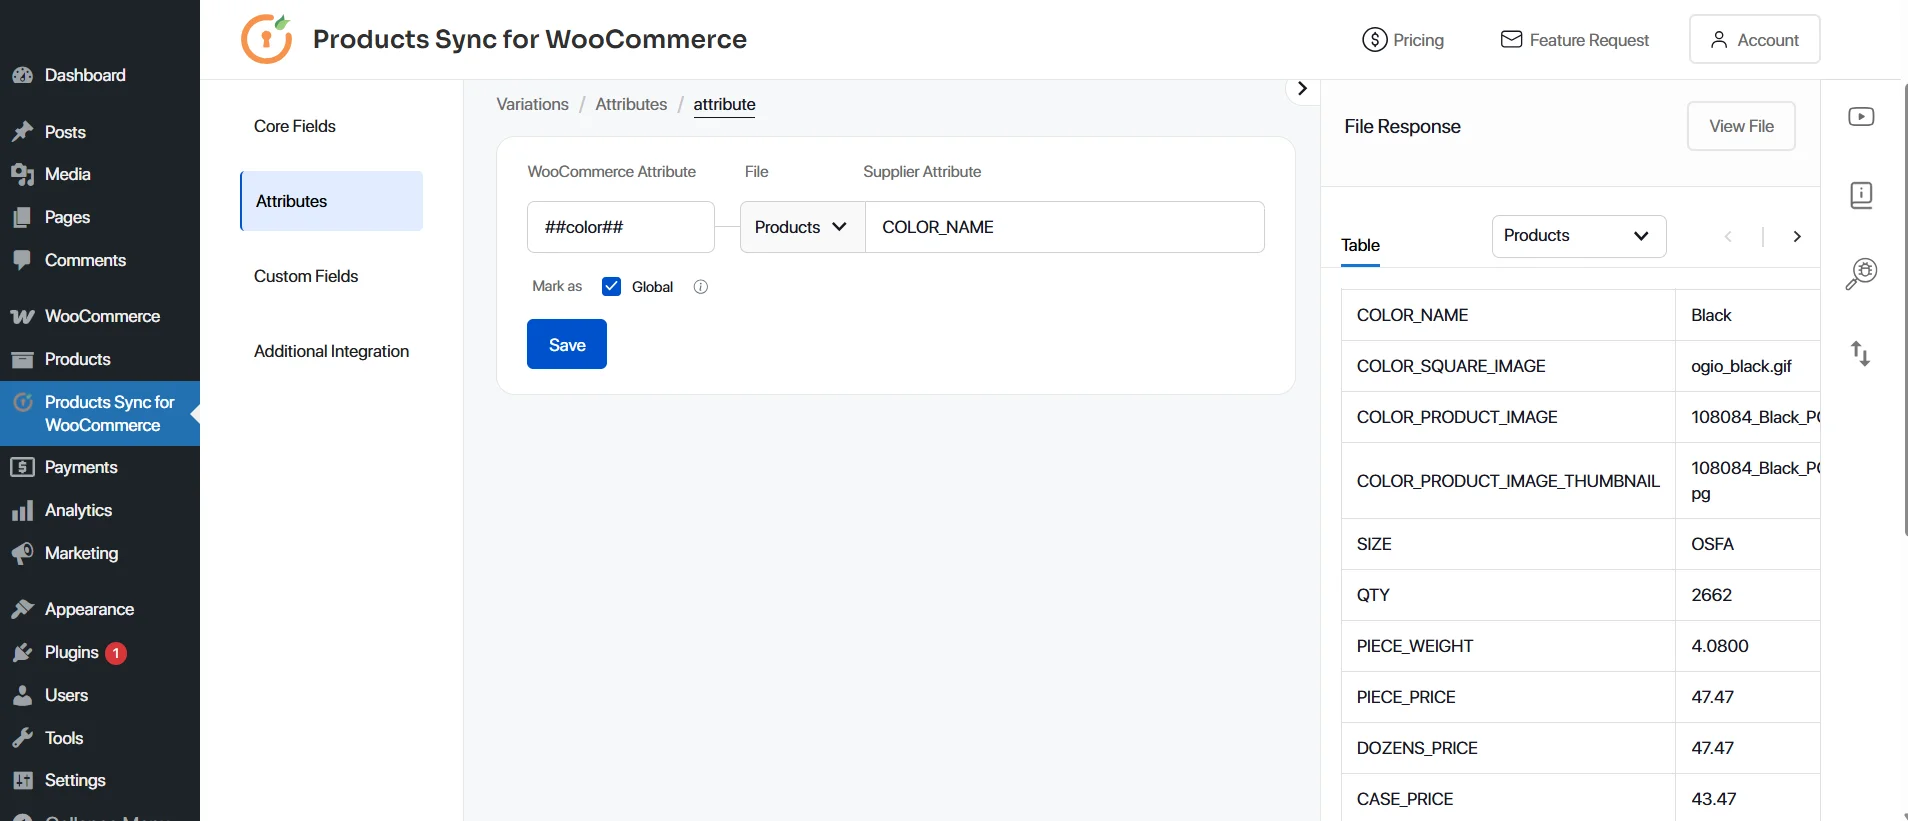Screen dimensions: 1908x821
Task: Click the attribute breadcrumb item
Action: click(724, 104)
